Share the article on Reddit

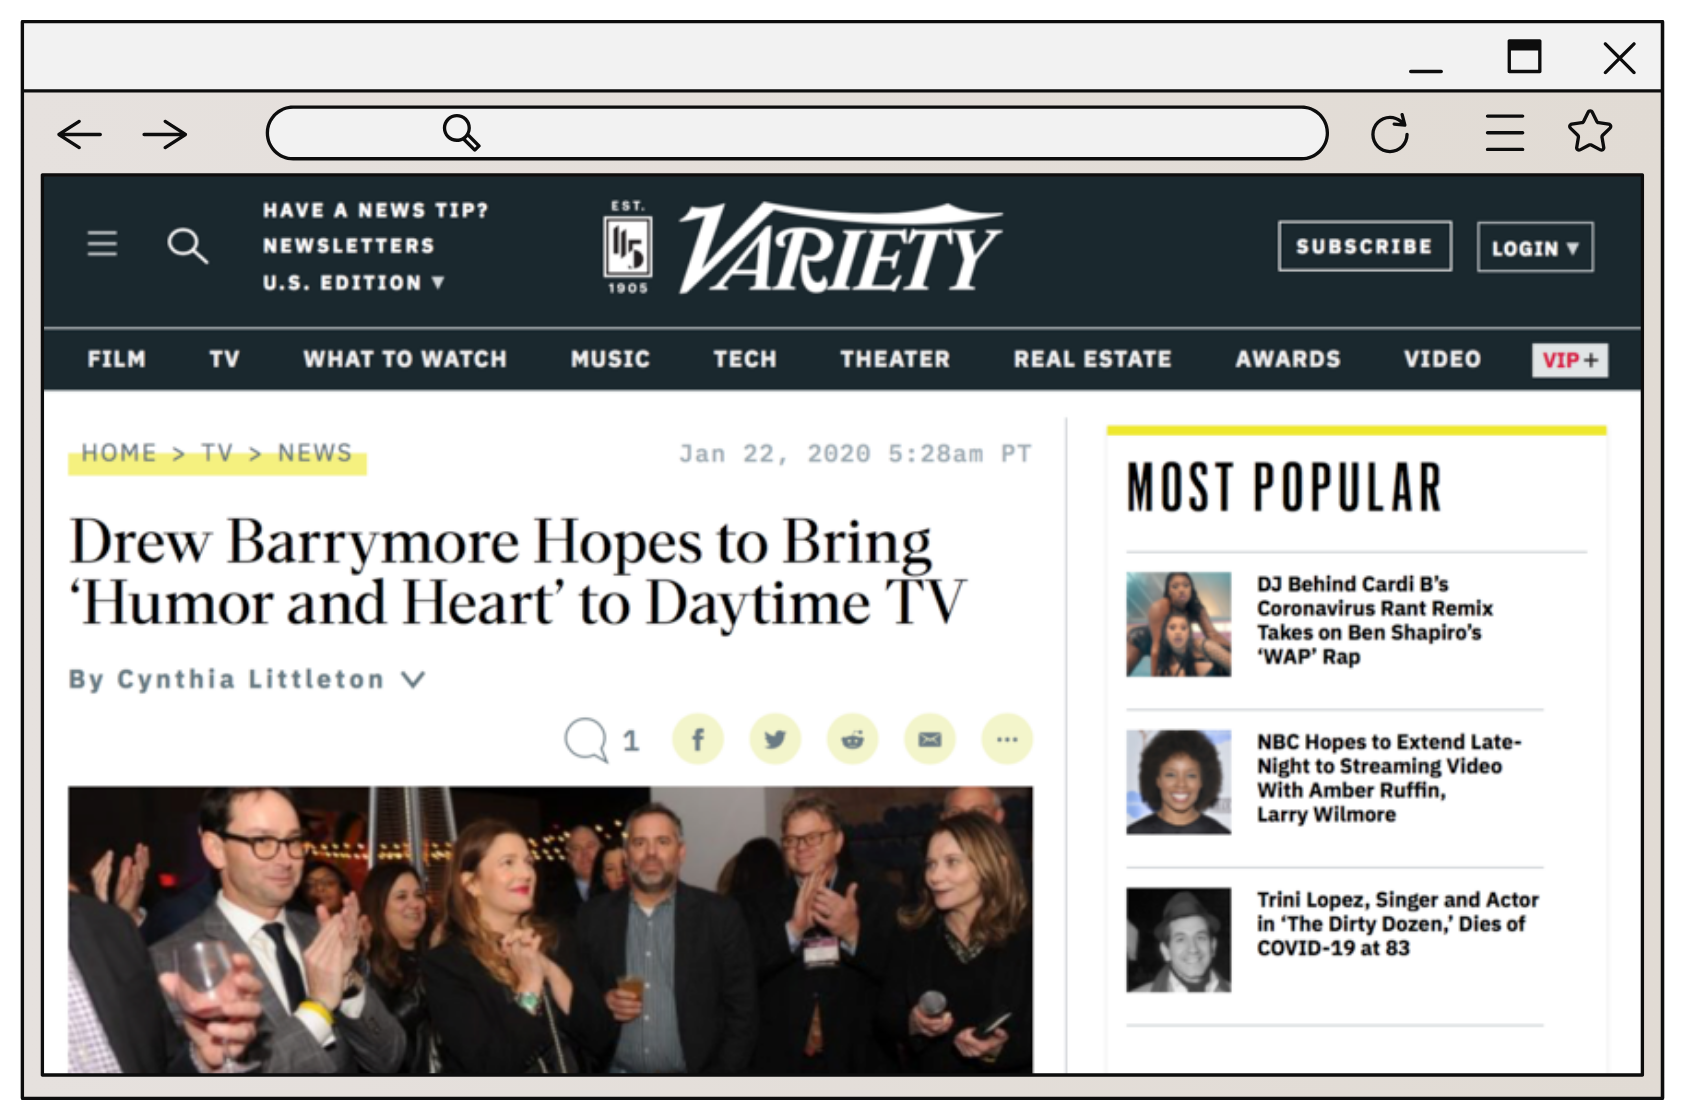[x=853, y=739]
